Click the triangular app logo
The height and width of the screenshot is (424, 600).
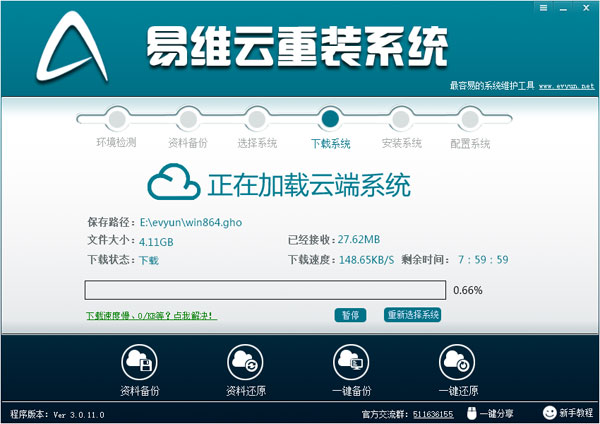click(72, 47)
